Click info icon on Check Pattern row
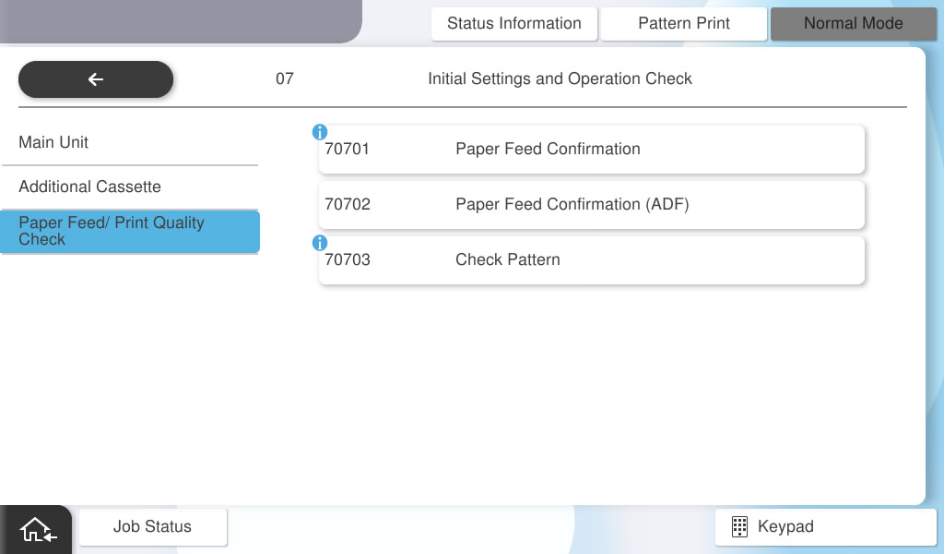Screen dimensions: 945x554 (320, 243)
